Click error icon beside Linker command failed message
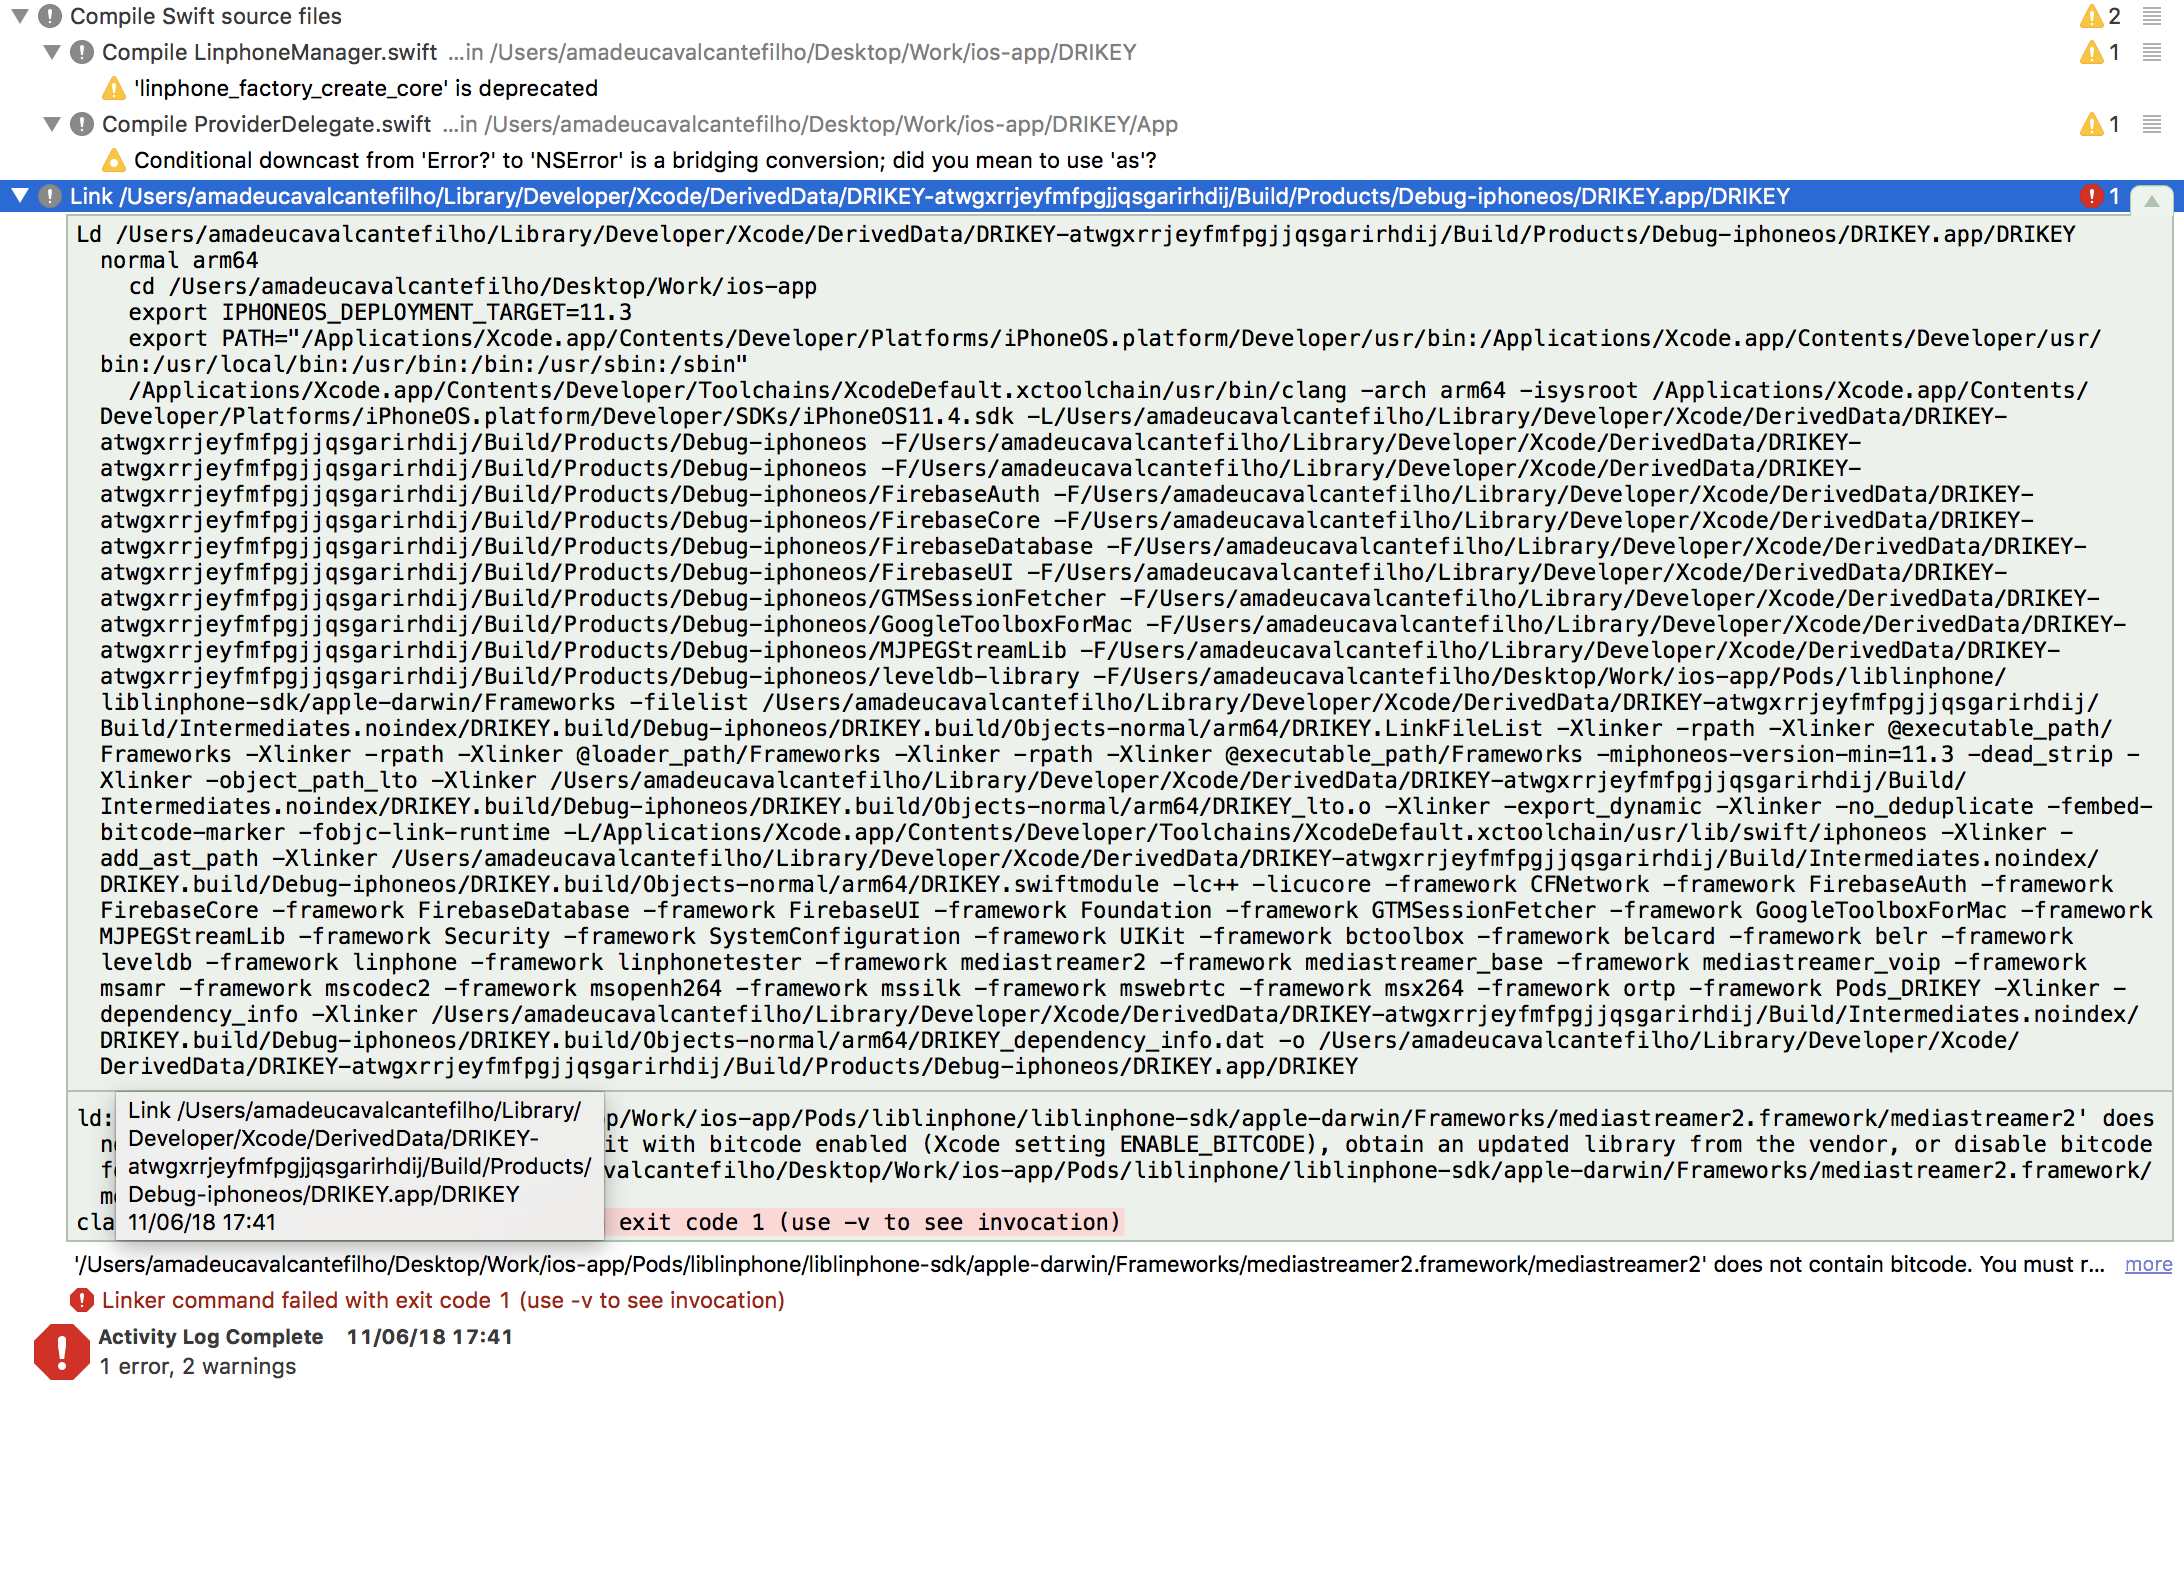The height and width of the screenshot is (1596, 2184). click(x=80, y=1300)
